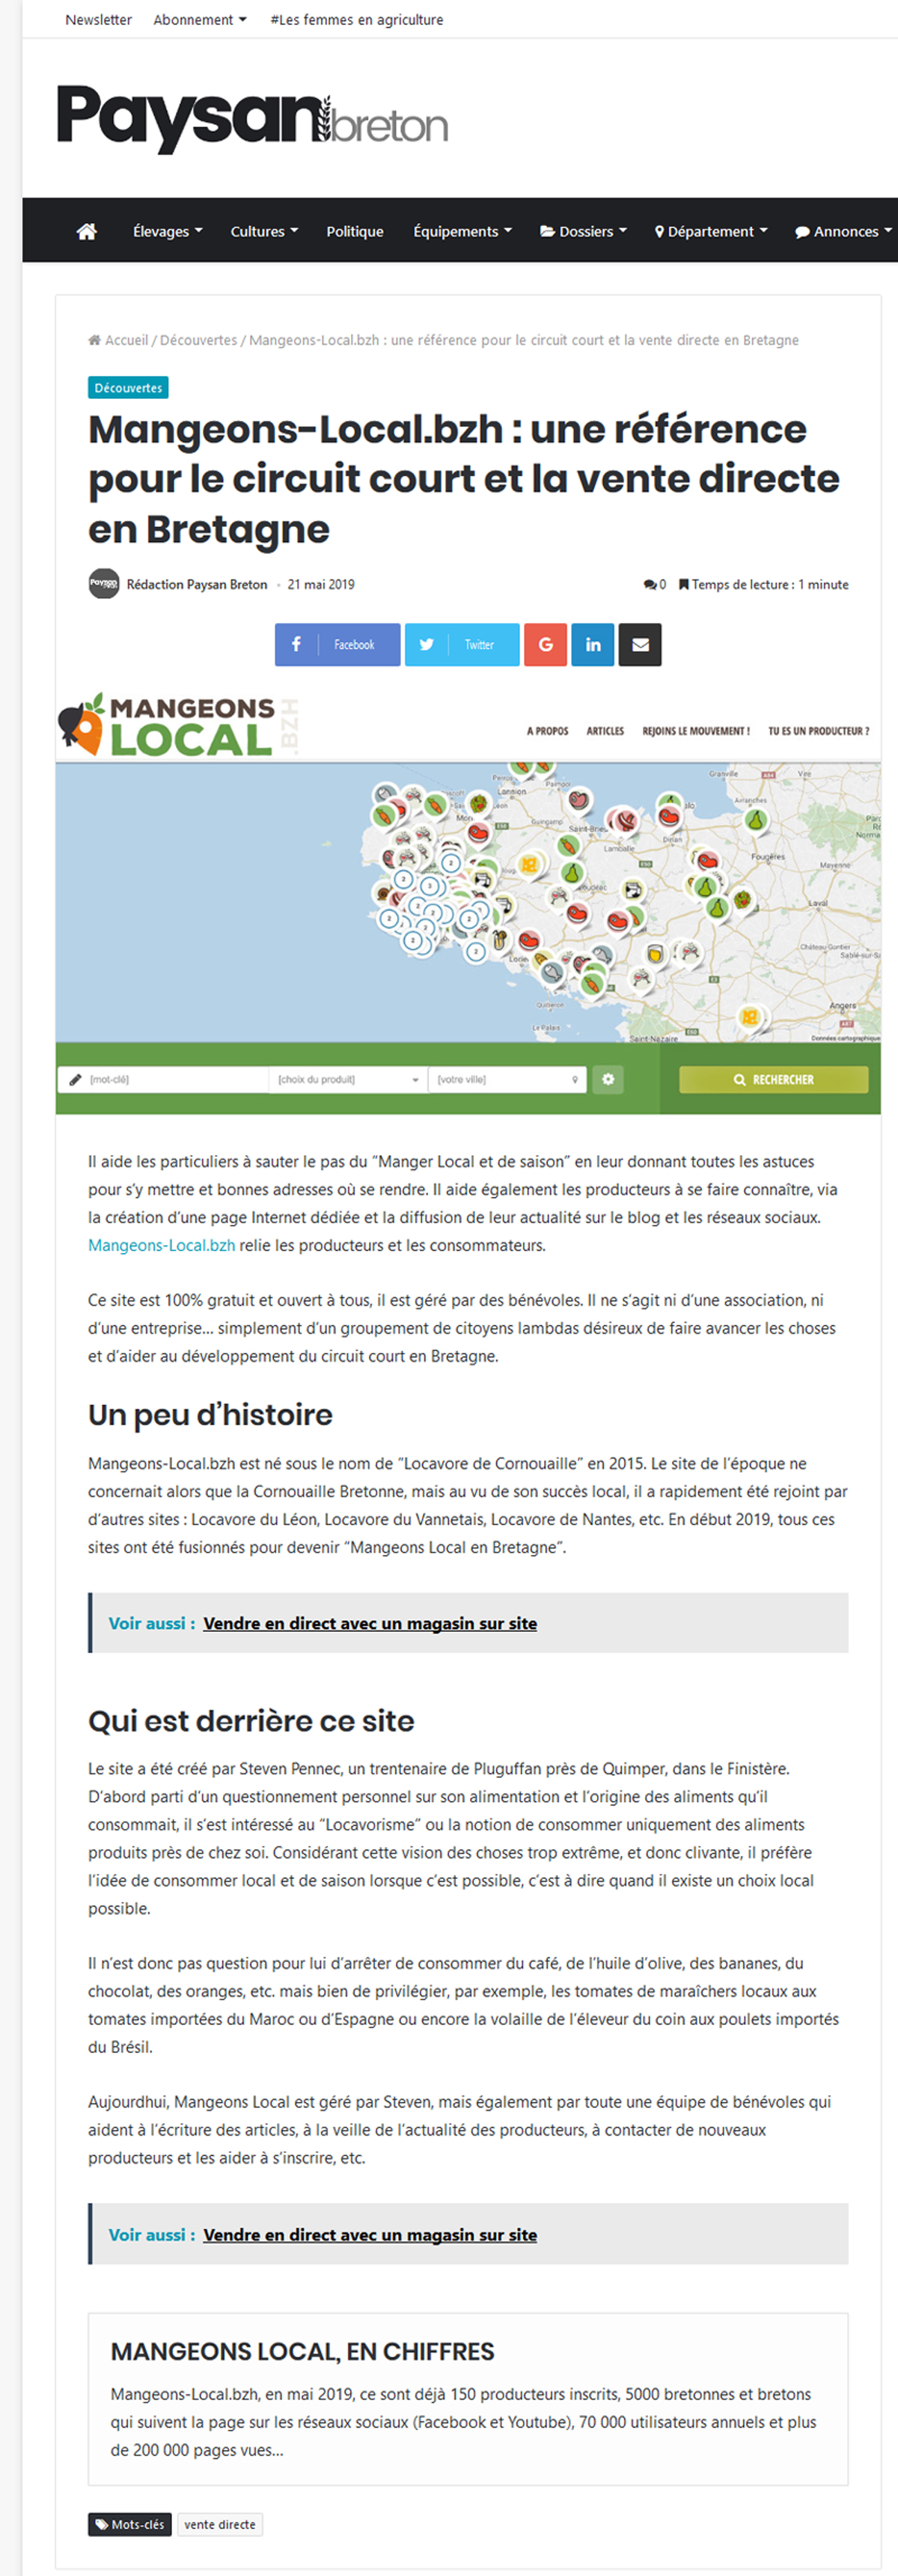Click the vente directe tag
The height and width of the screenshot is (2576, 898).
tap(220, 2524)
